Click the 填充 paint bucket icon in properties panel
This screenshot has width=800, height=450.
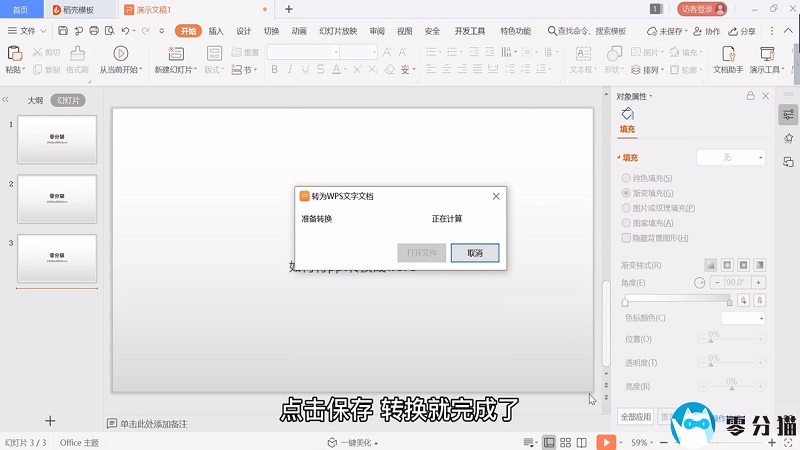627,115
